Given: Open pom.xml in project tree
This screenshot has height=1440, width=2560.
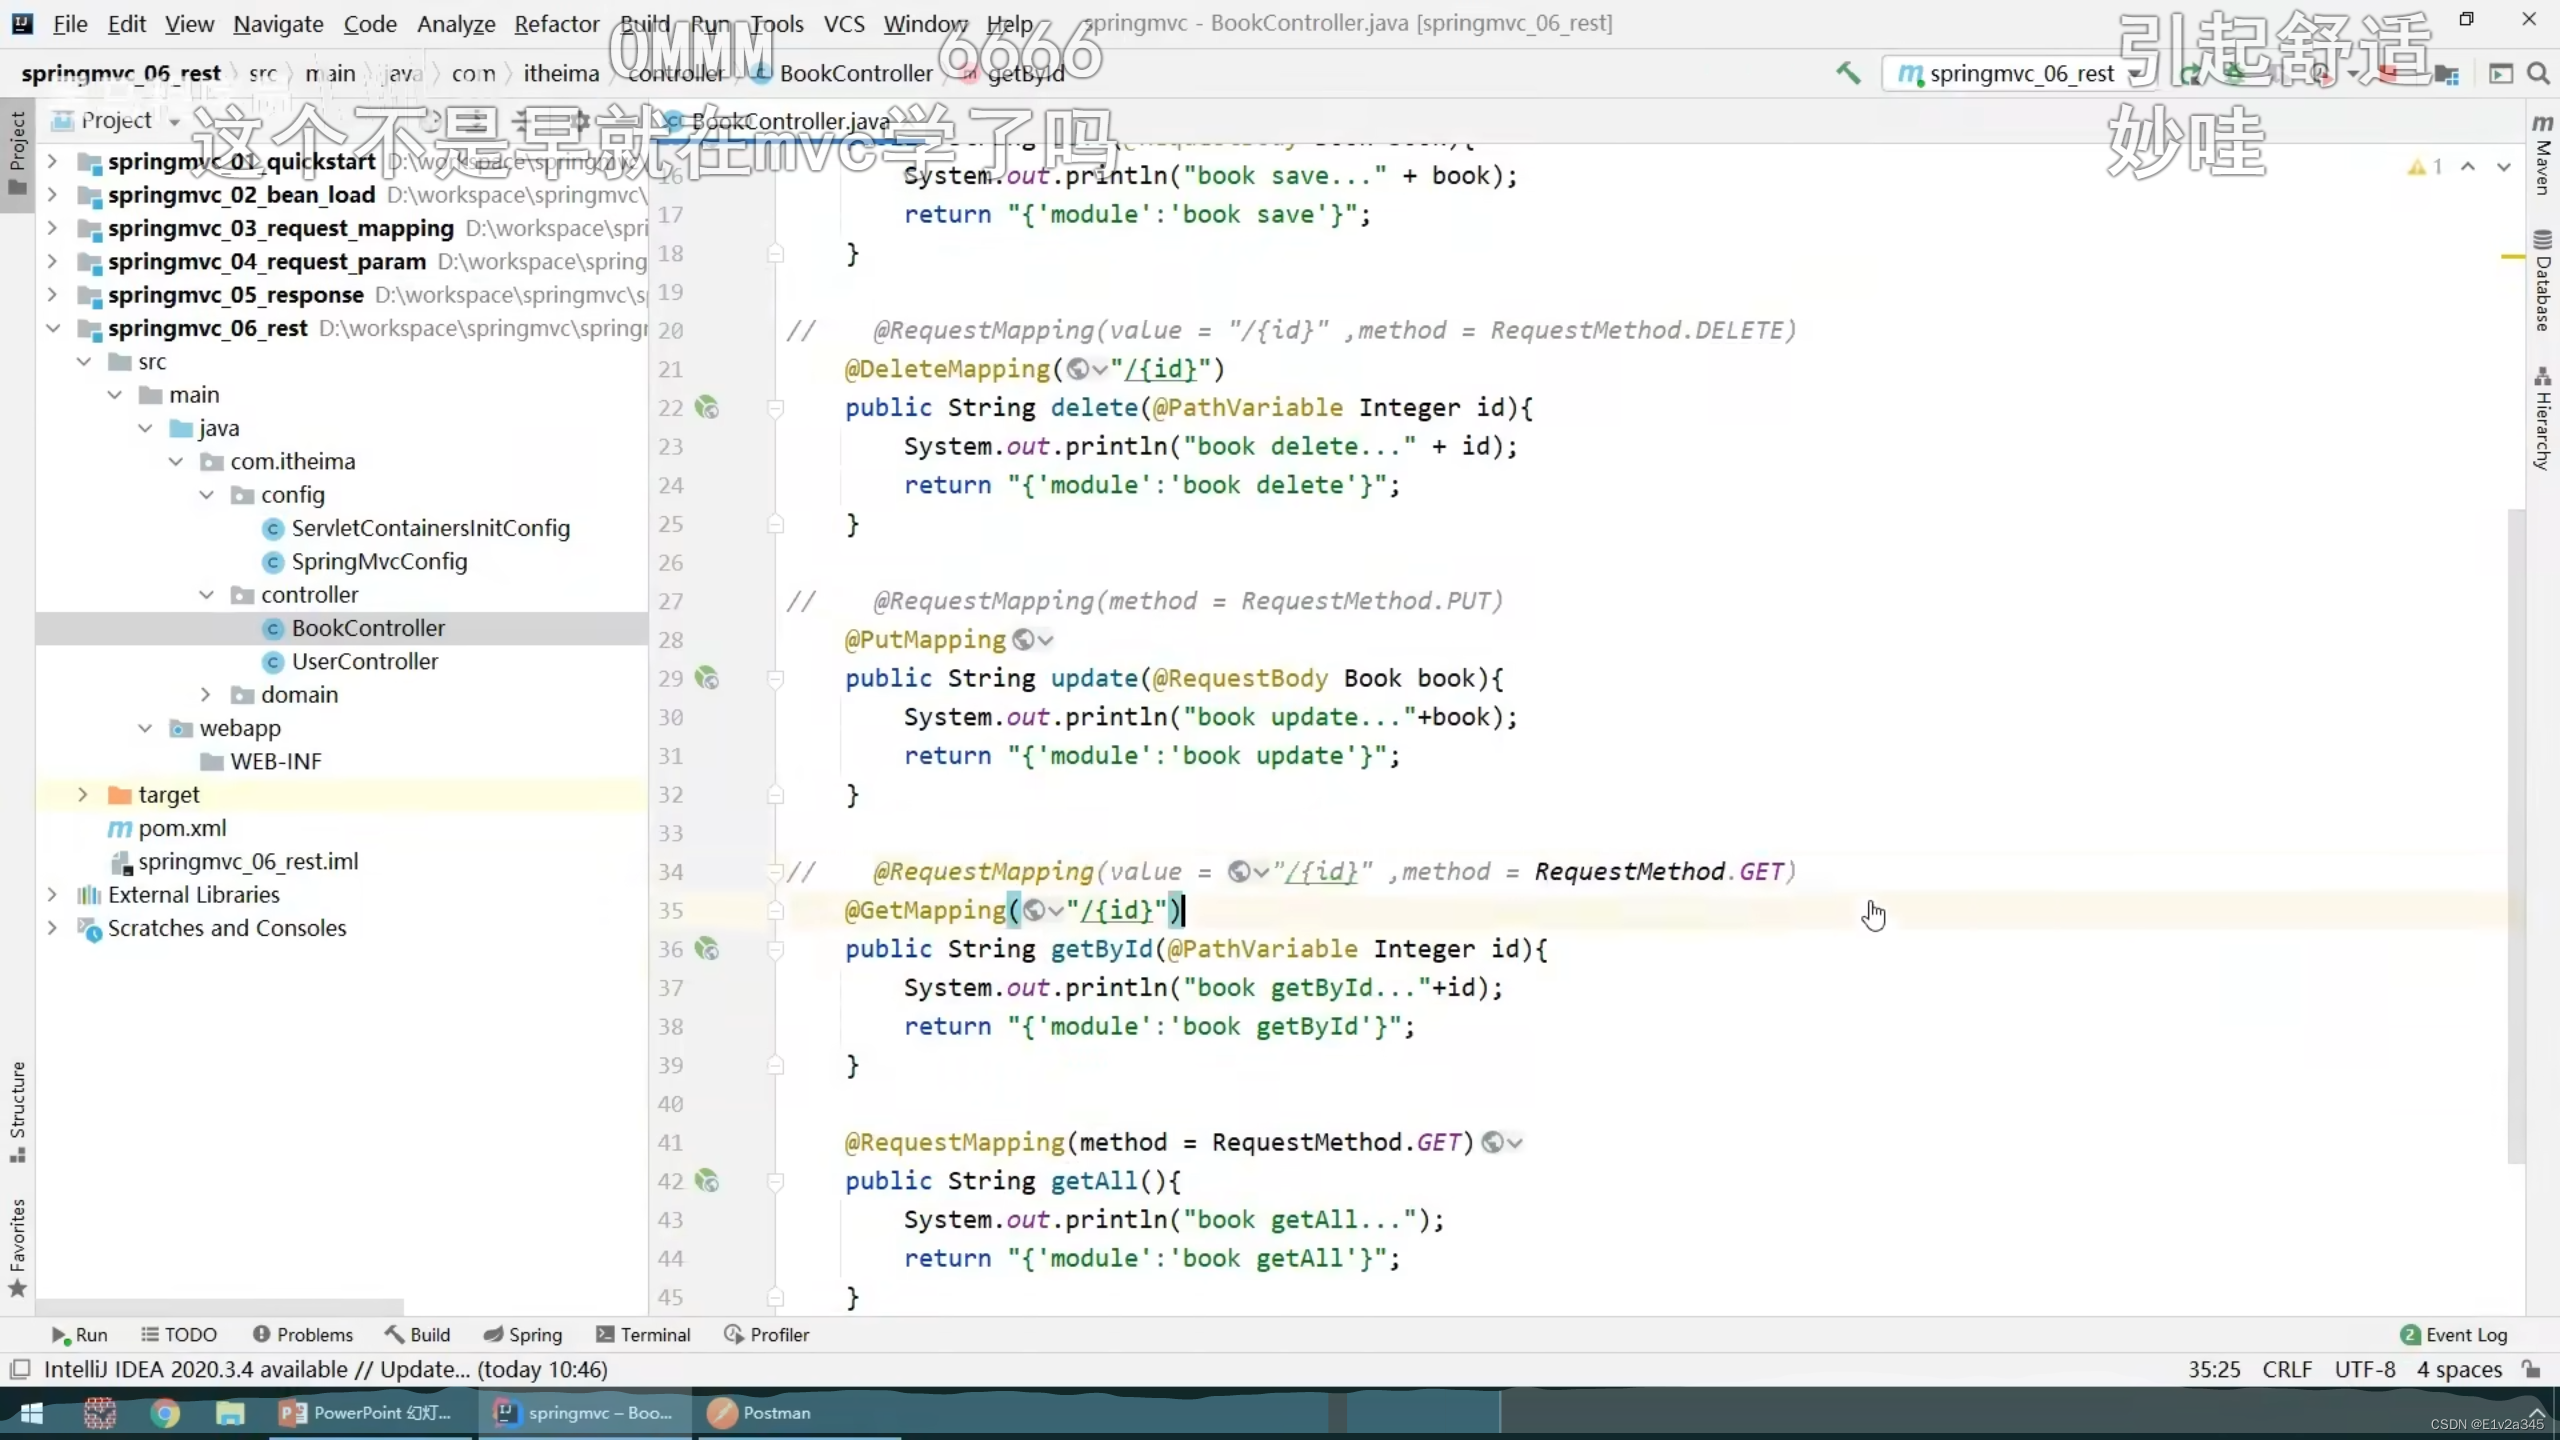Looking at the screenshot, I should [x=182, y=828].
